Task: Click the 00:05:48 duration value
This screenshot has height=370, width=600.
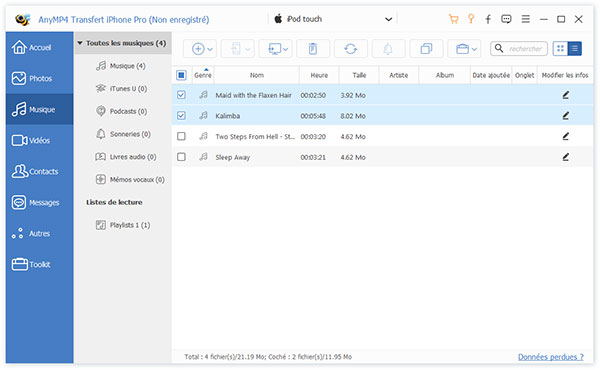Action: (x=313, y=116)
